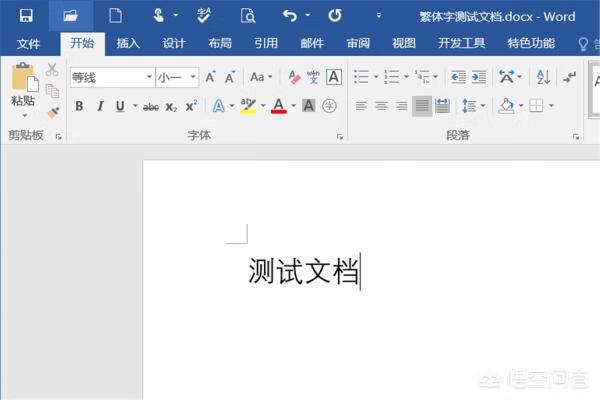This screenshot has height=400, width=600.
Task: Open the 文件 file menu
Action: [28, 44]
